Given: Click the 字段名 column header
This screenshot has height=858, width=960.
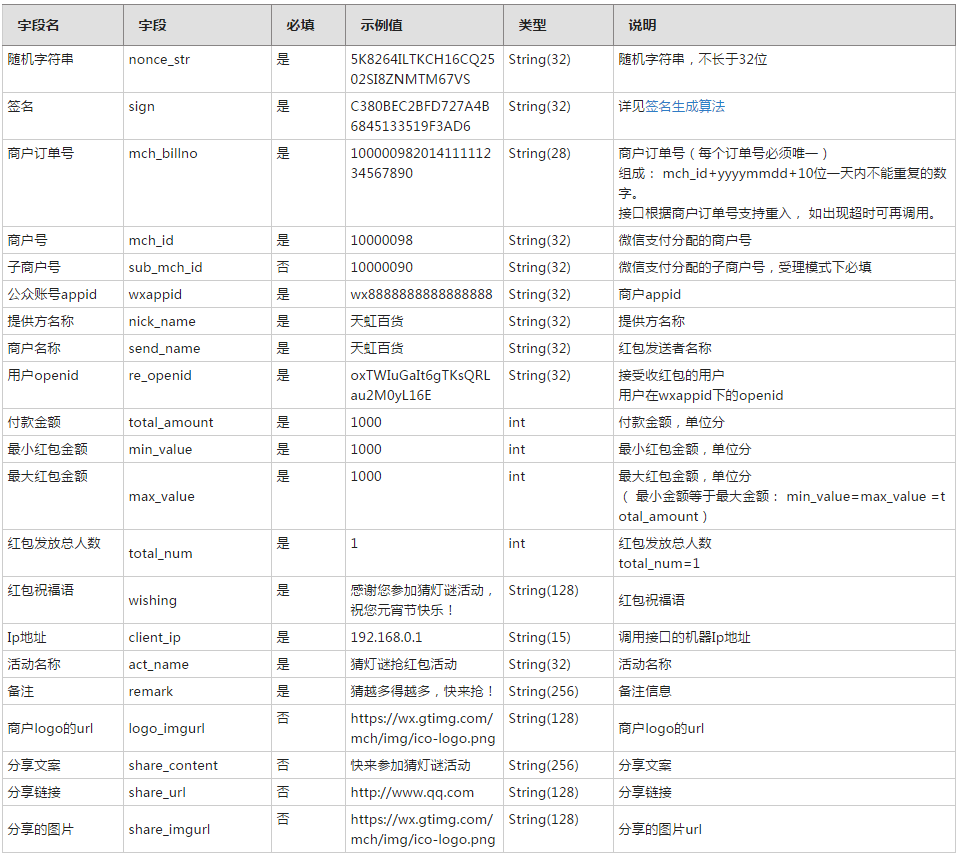Looking at the screenshot, I should pyautogui.click(x=39, y=25).
